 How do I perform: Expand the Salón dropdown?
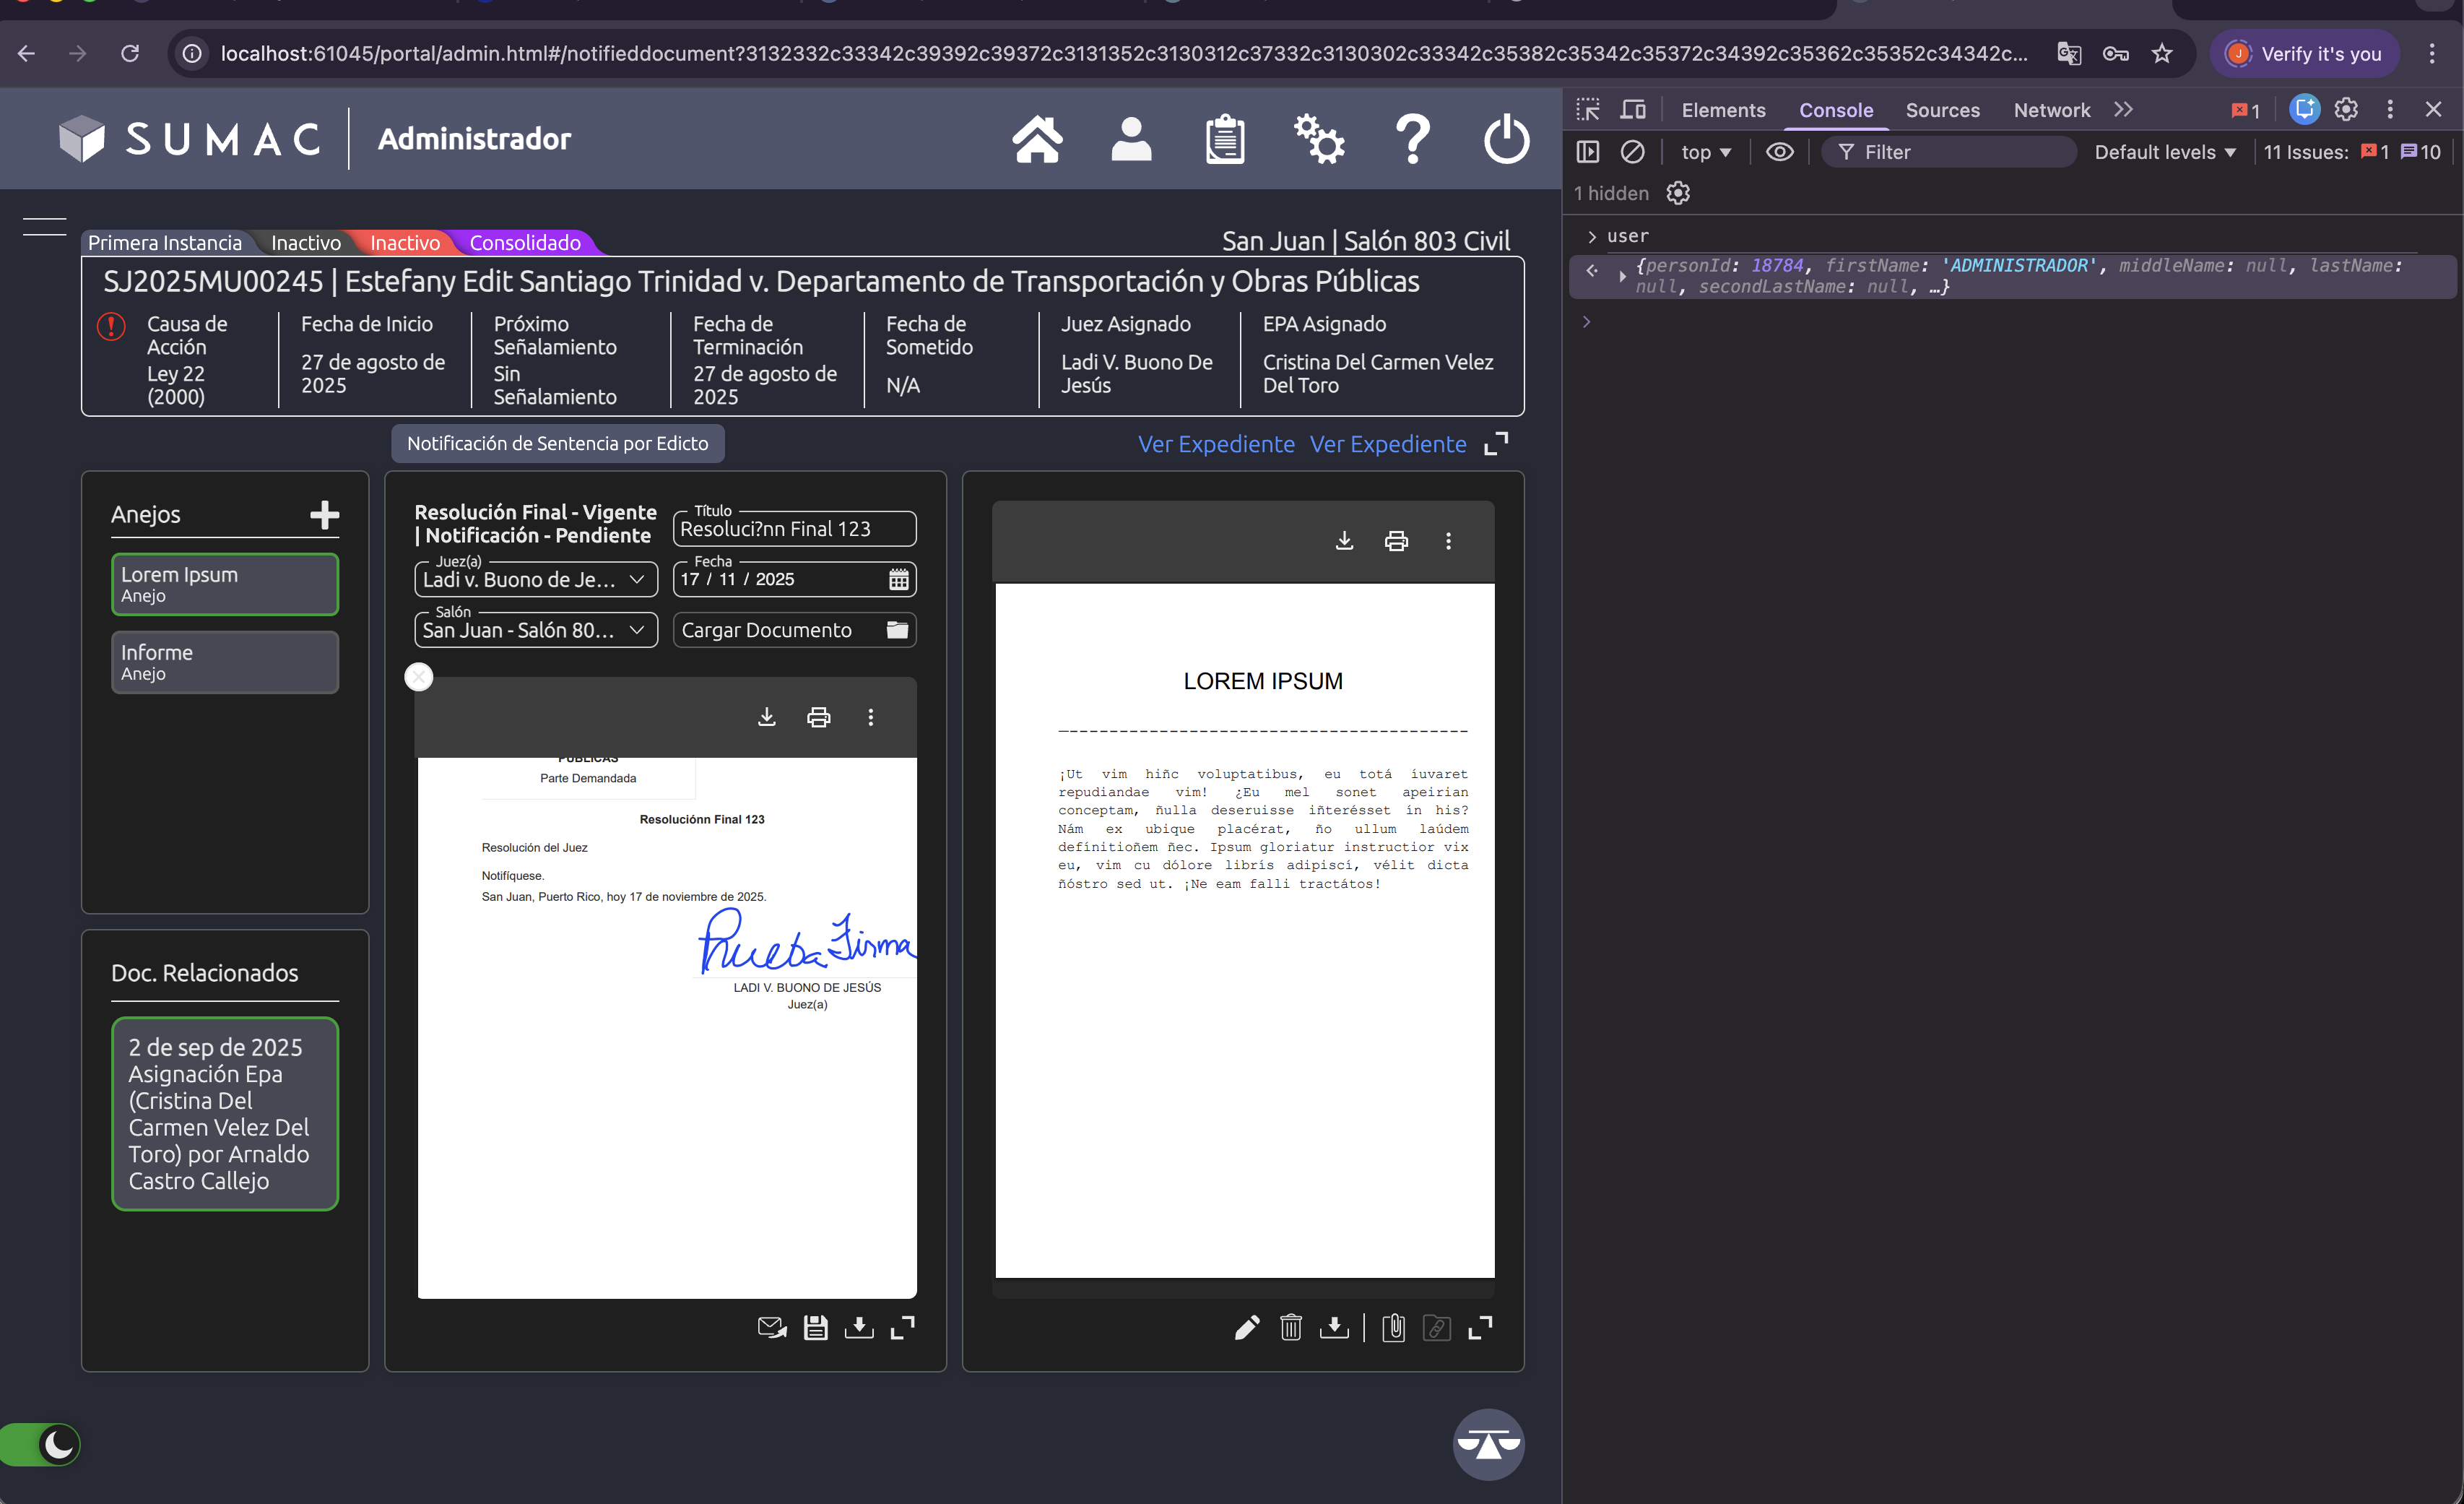(536, 630)
